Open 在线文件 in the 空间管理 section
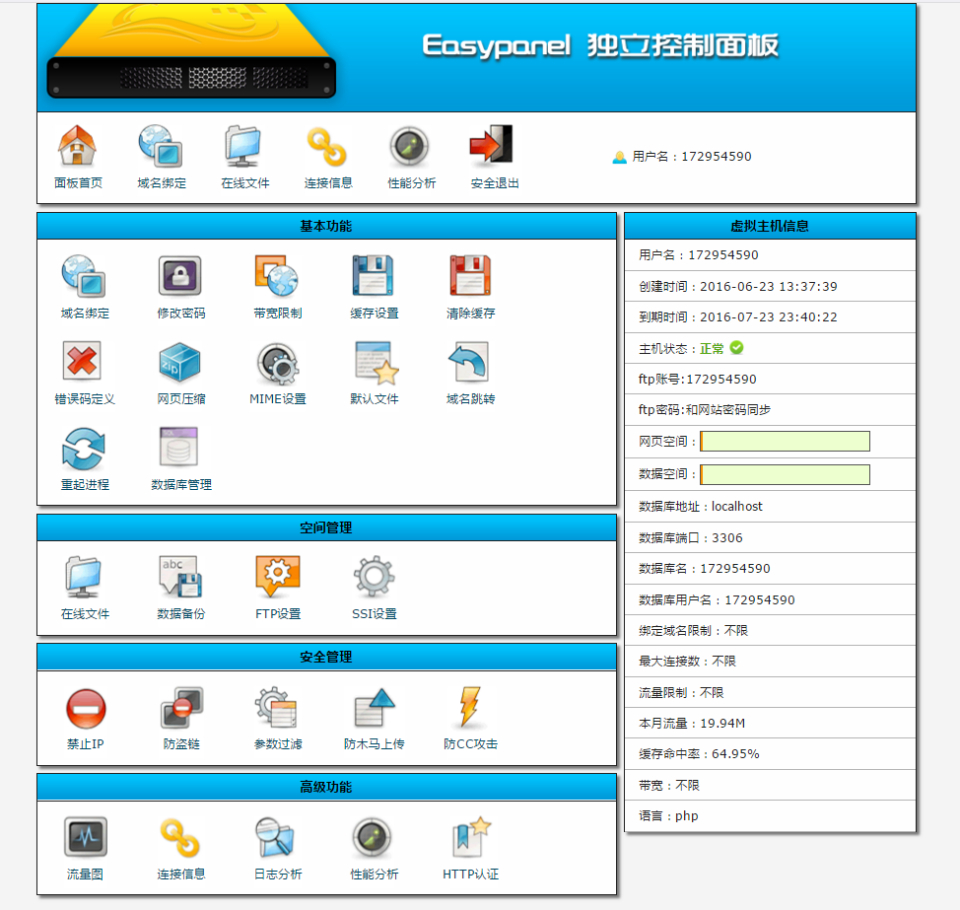This screenshot has width=960, height=910. pyautogui.click(x=83, y=577)
